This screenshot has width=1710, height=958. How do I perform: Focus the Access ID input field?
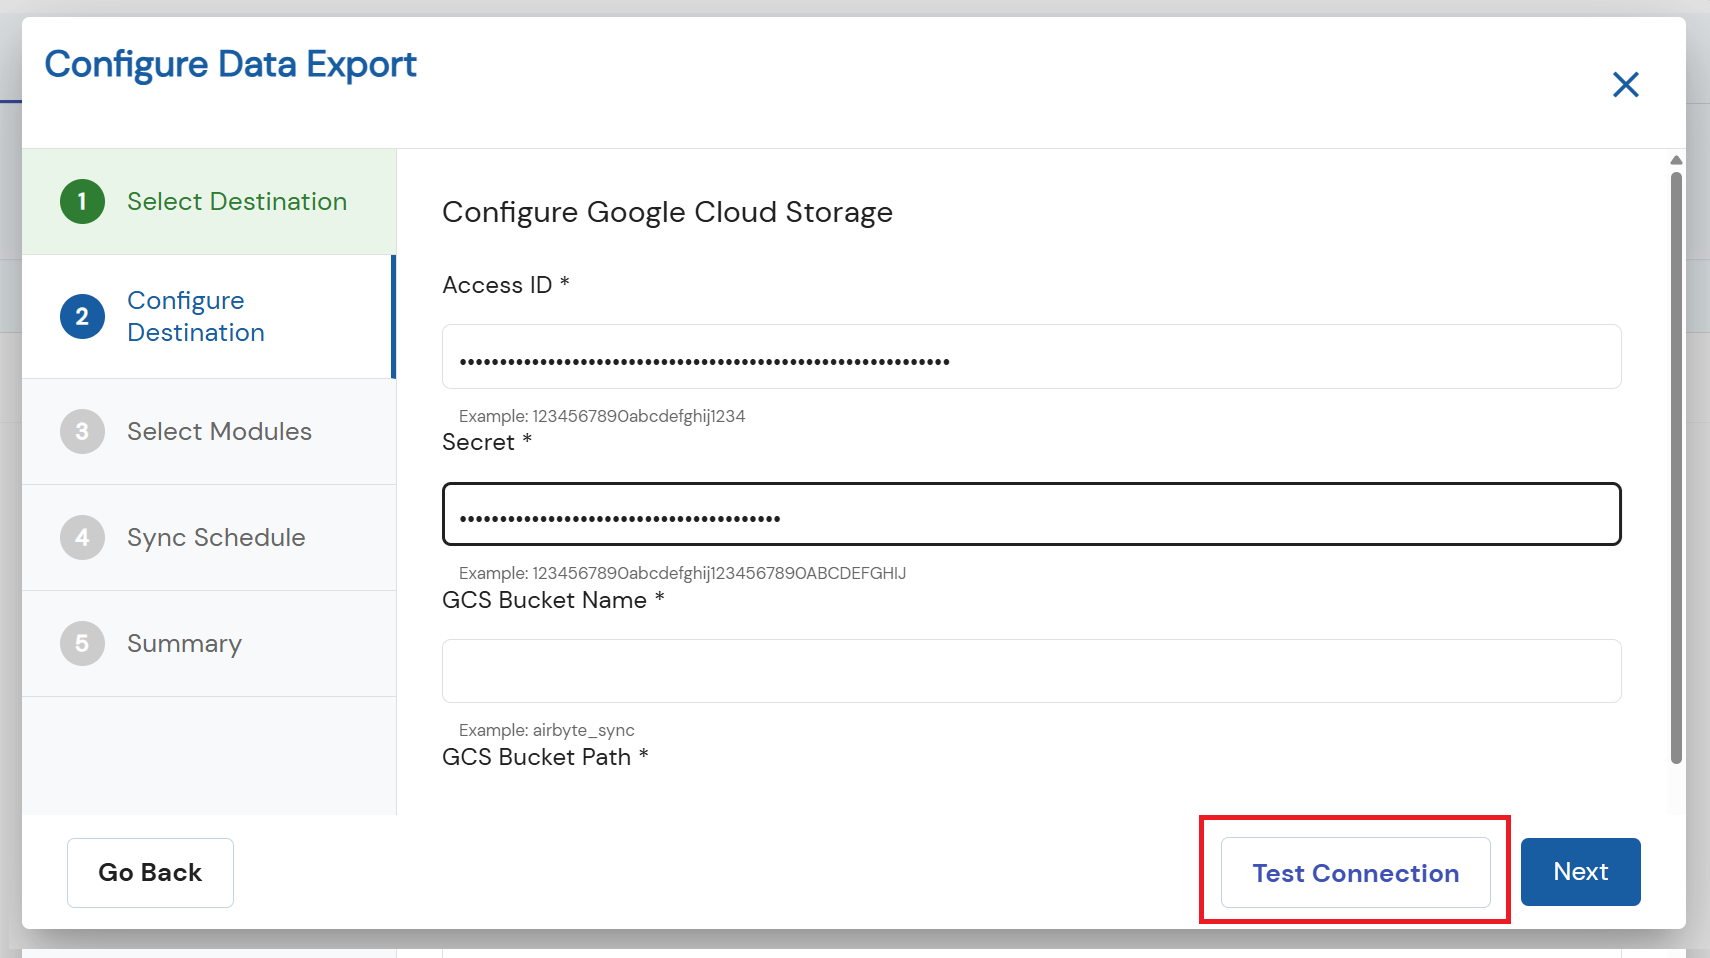click(1031, 357)
